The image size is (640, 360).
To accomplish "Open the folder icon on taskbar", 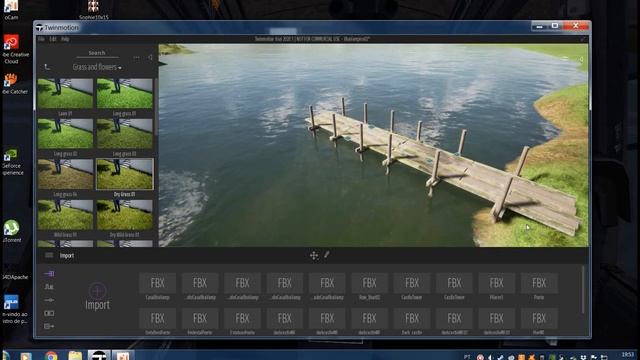I will 75,356.
